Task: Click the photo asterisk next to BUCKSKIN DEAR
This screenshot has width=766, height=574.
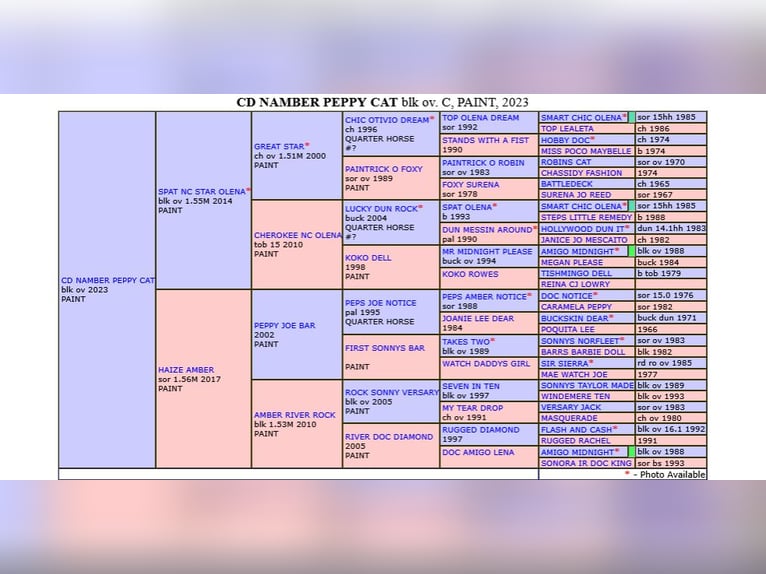Action: tap(611, 318)
